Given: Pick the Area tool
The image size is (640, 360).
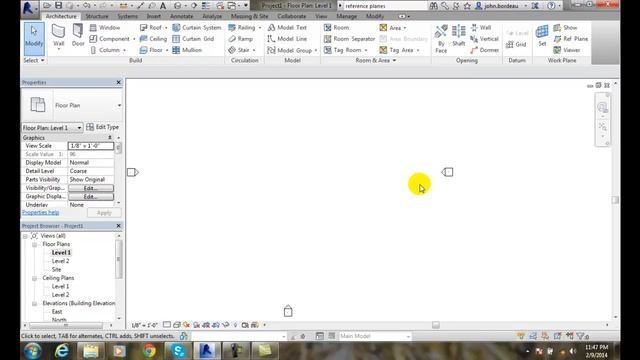Looking at the screenshot, I should pos(393,28).
